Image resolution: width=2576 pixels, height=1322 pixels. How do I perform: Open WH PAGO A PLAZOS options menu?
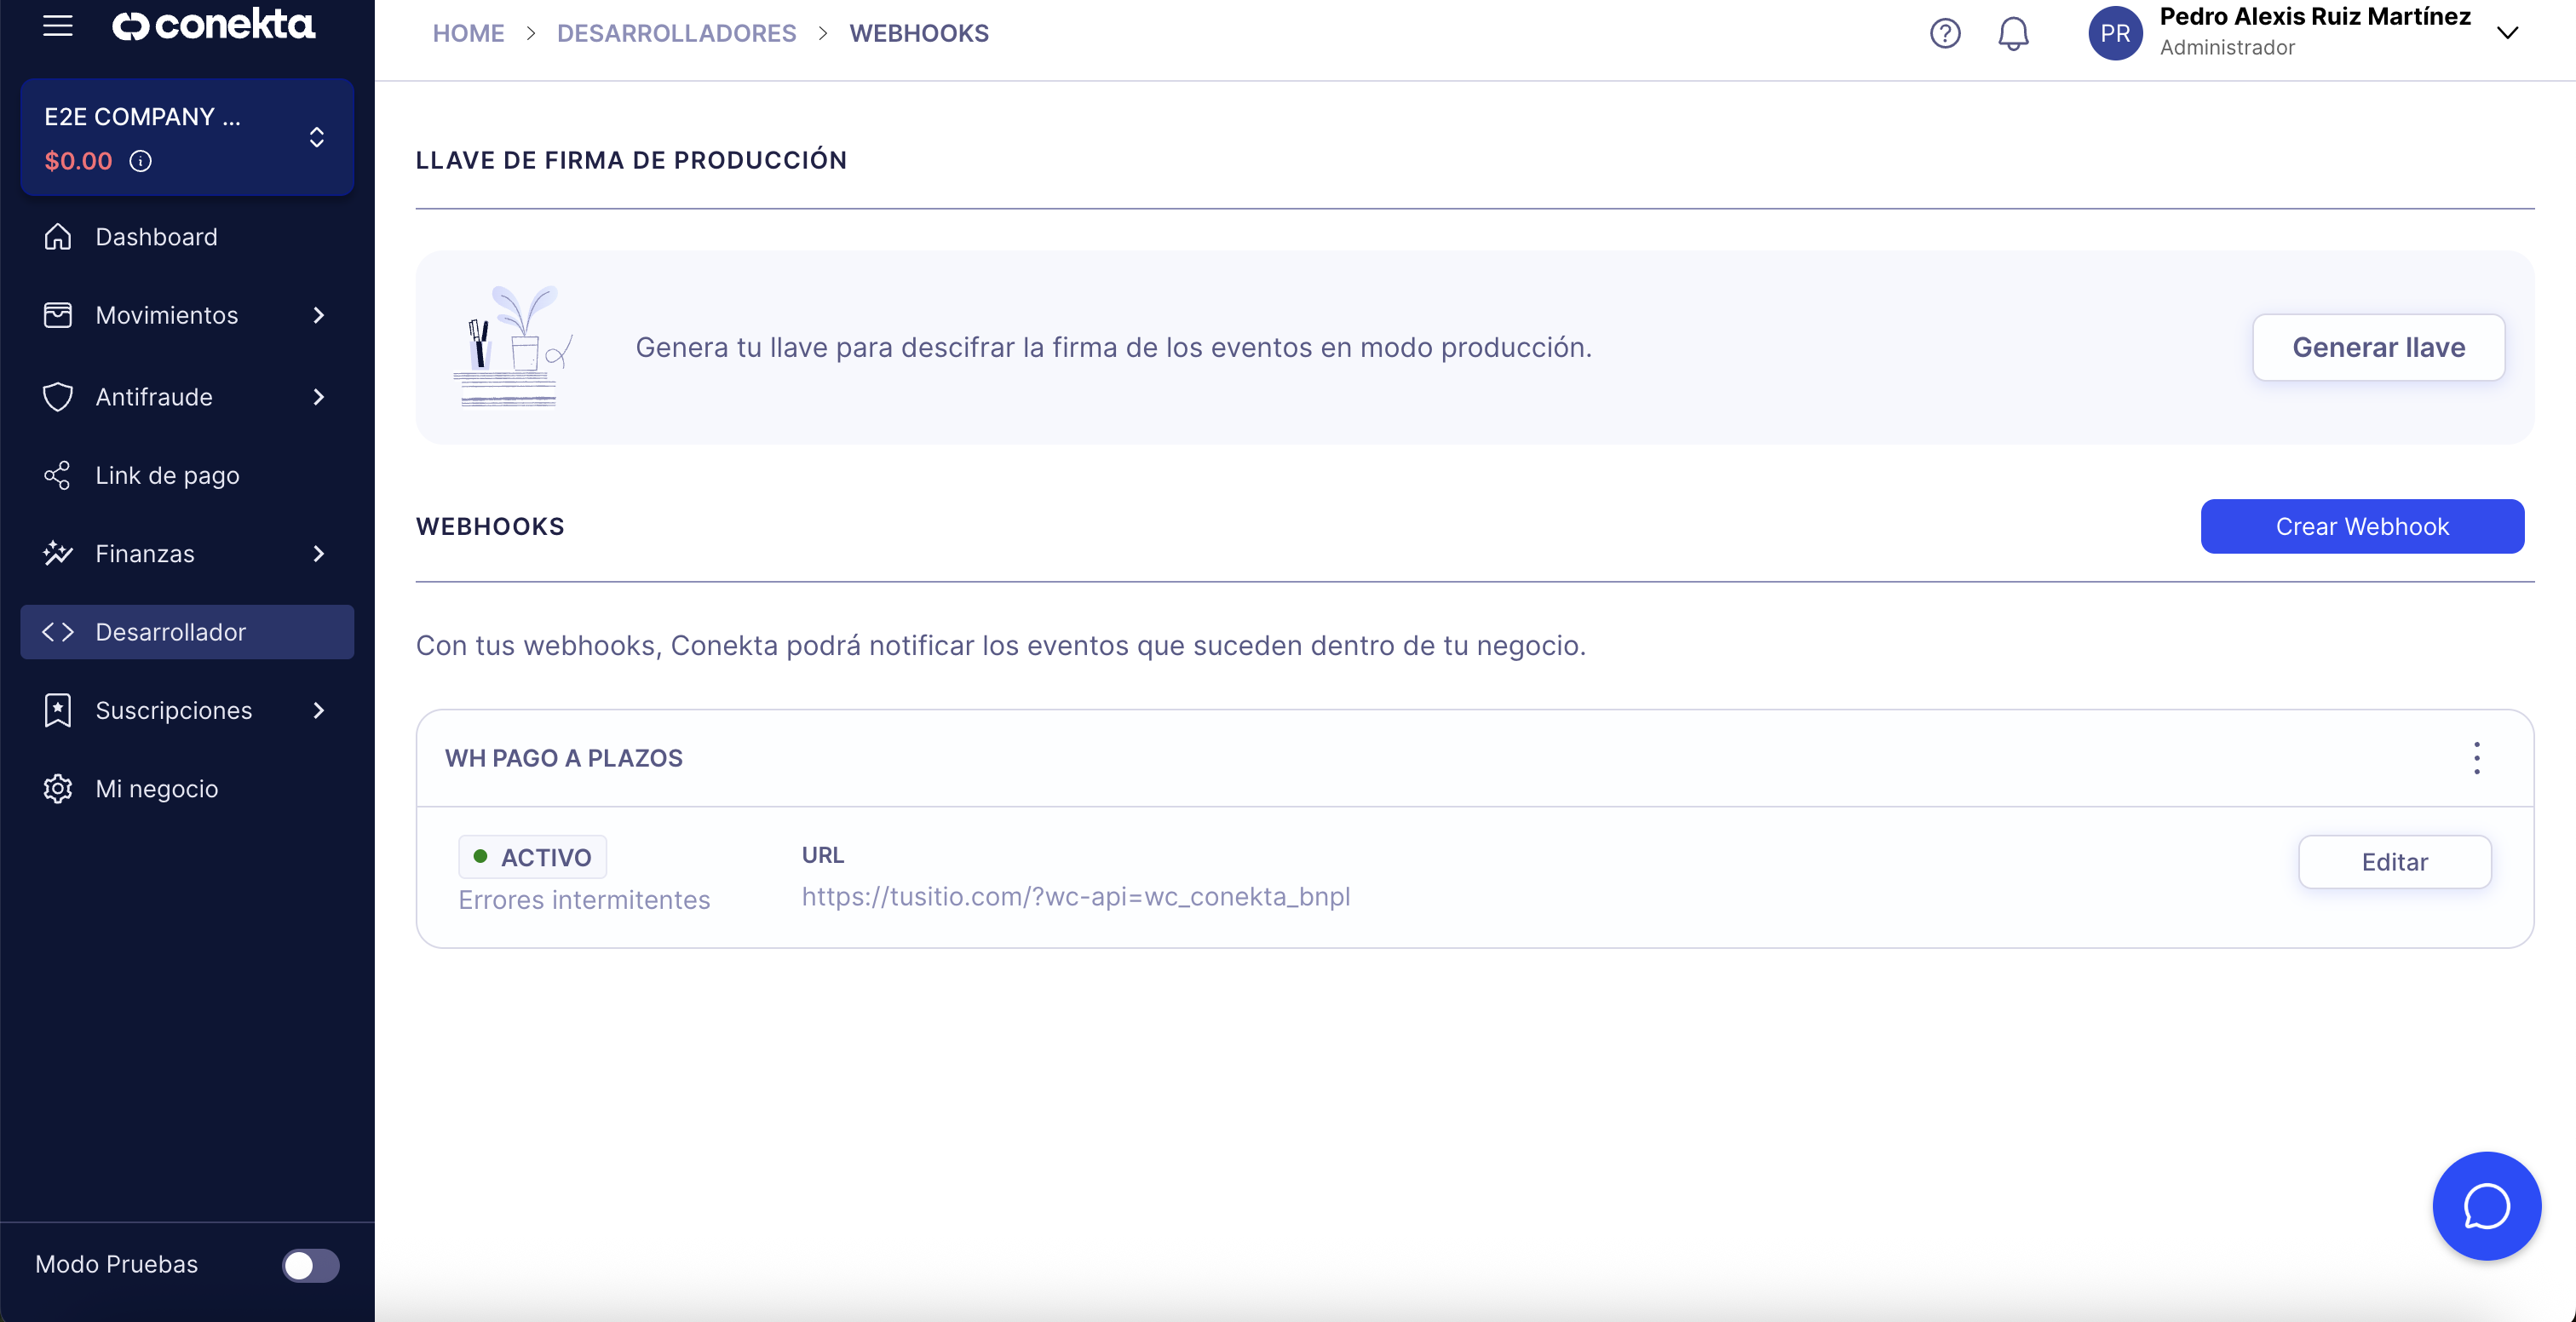2476,758
